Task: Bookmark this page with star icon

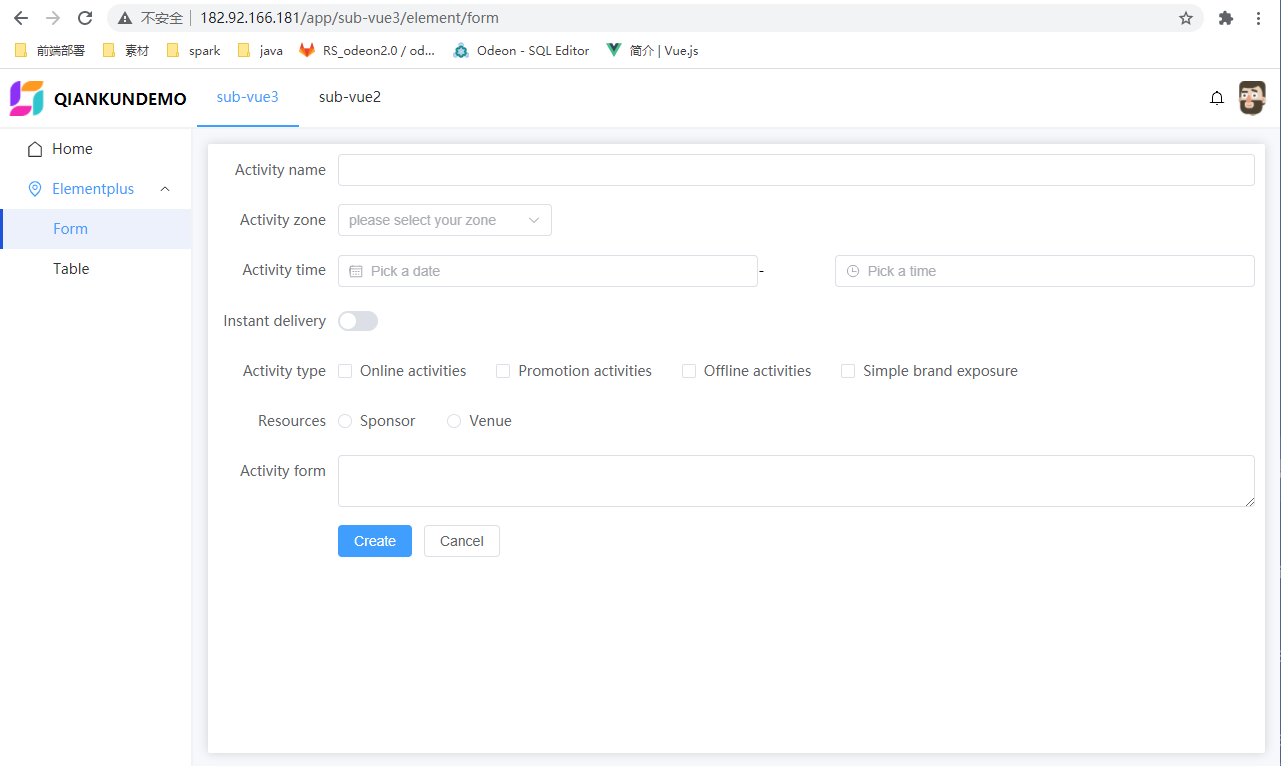Action: coord(1186,18)
